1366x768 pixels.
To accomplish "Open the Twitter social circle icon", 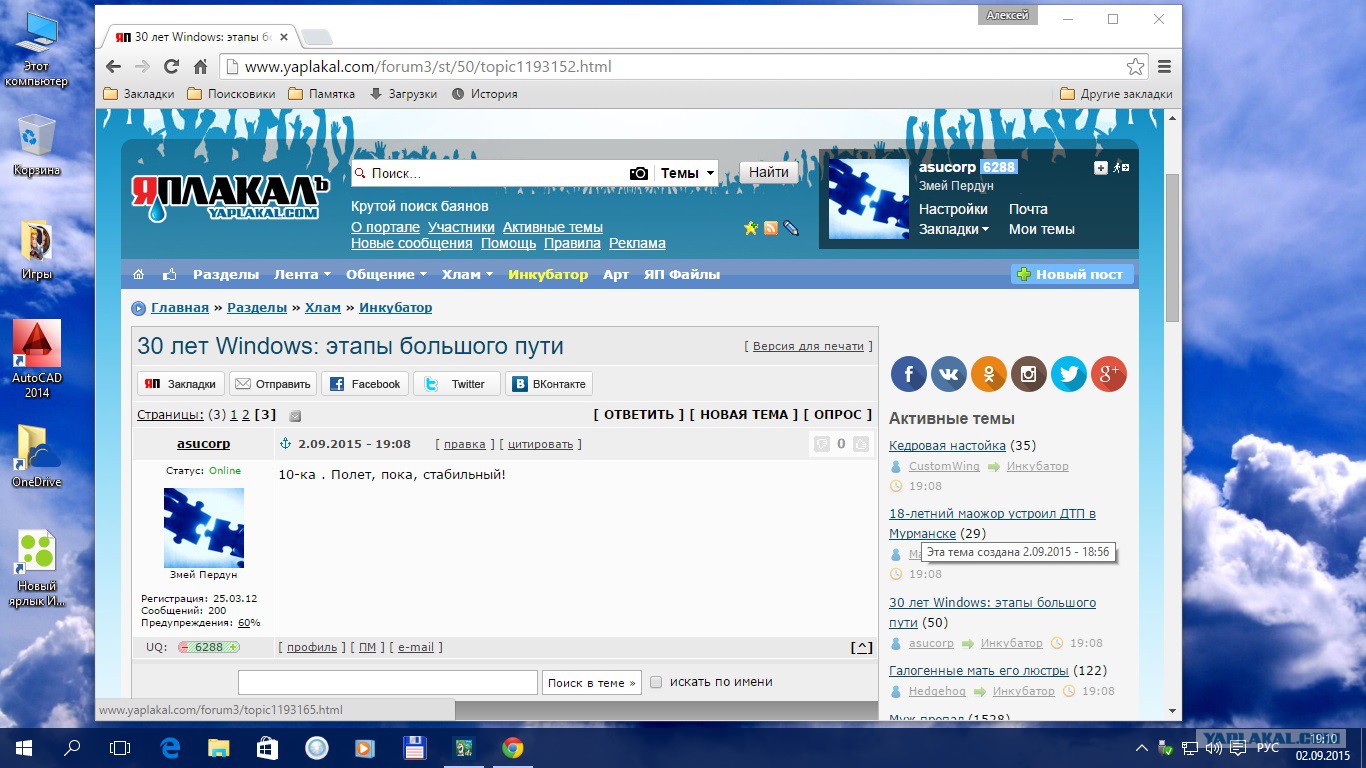I will (x=1069, y=374).
